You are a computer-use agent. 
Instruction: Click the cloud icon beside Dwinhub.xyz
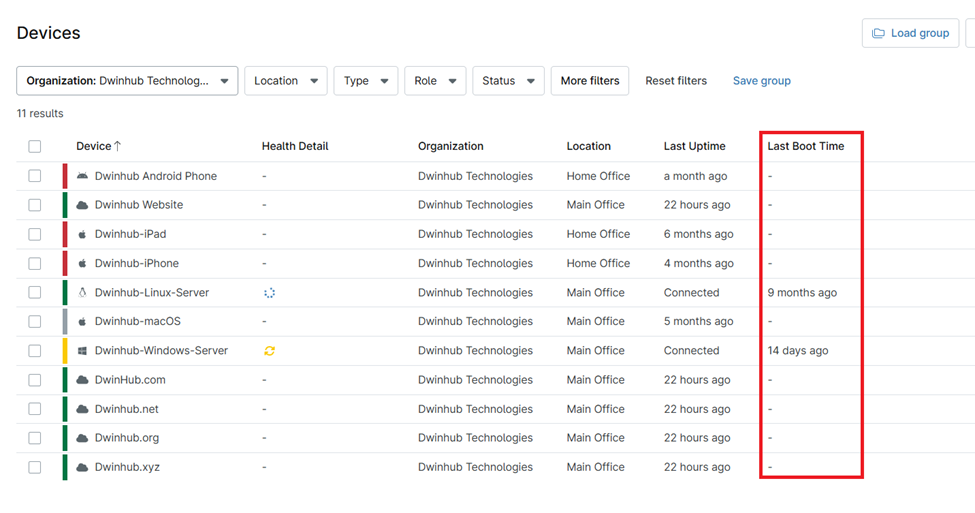pos(82,467)
